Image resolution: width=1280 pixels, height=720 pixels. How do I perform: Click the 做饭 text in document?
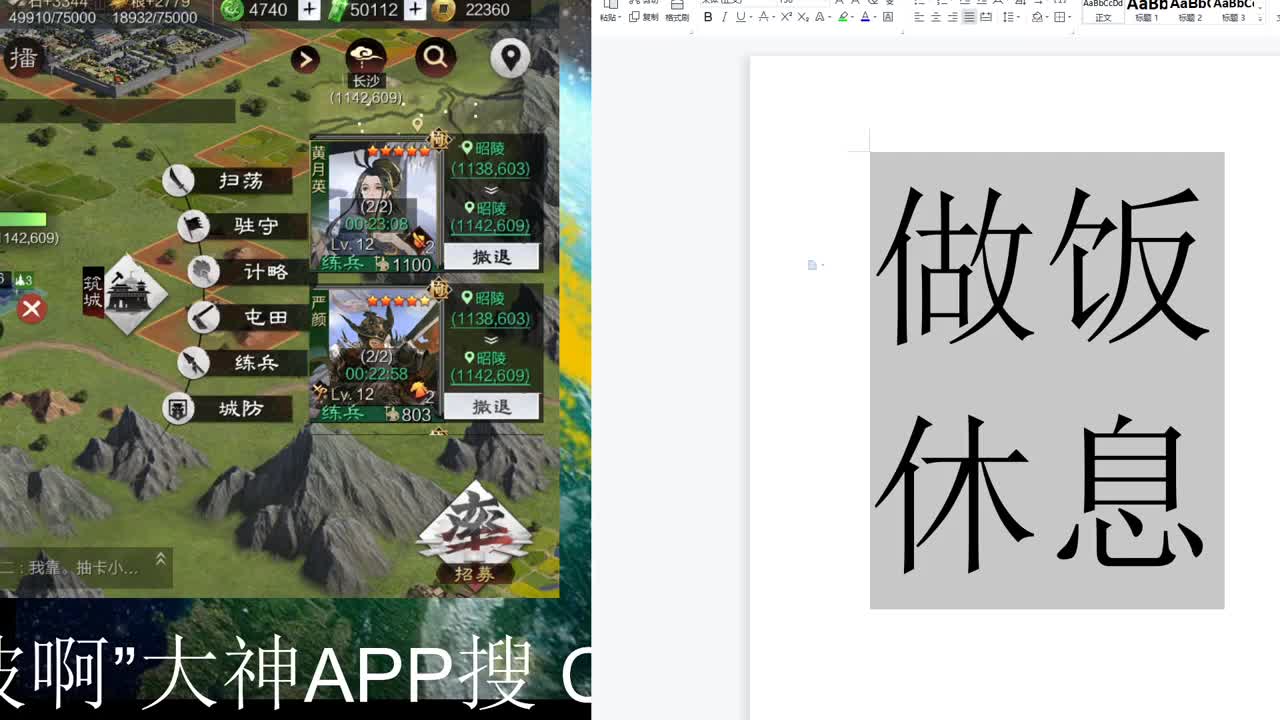click(1043, 265)
